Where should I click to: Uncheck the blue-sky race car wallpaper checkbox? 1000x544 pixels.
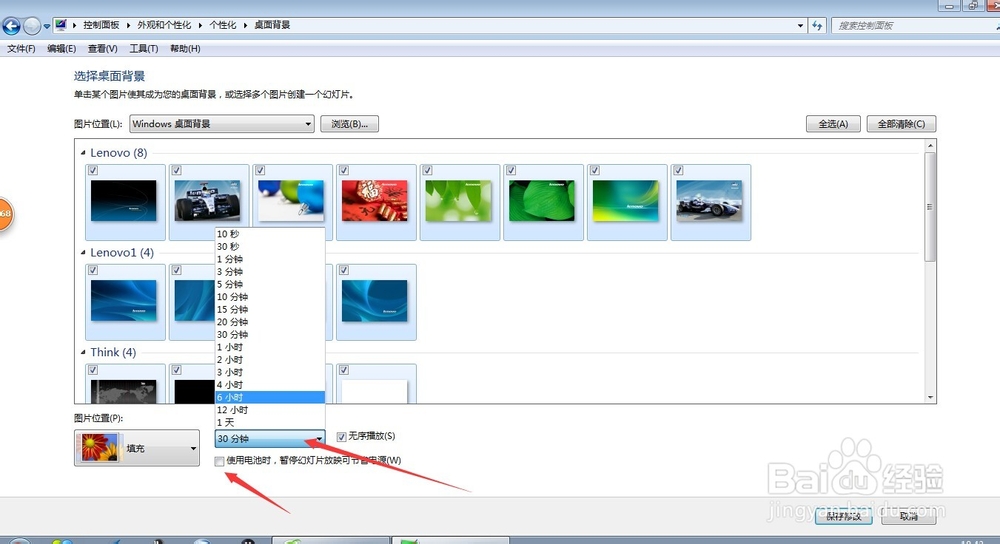(678, 170)
